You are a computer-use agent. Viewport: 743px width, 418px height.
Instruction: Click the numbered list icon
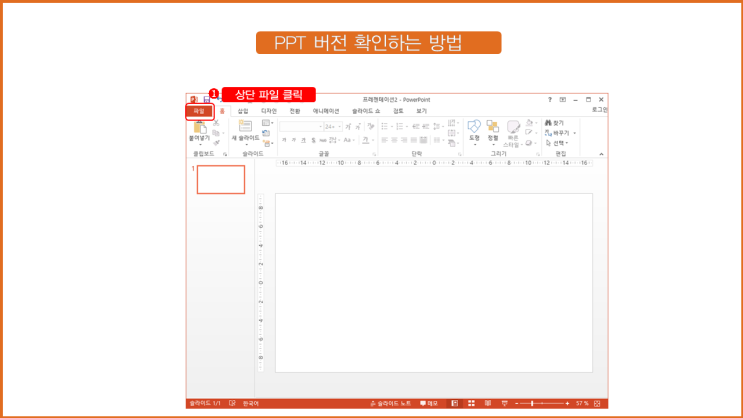tap(399, 127)
